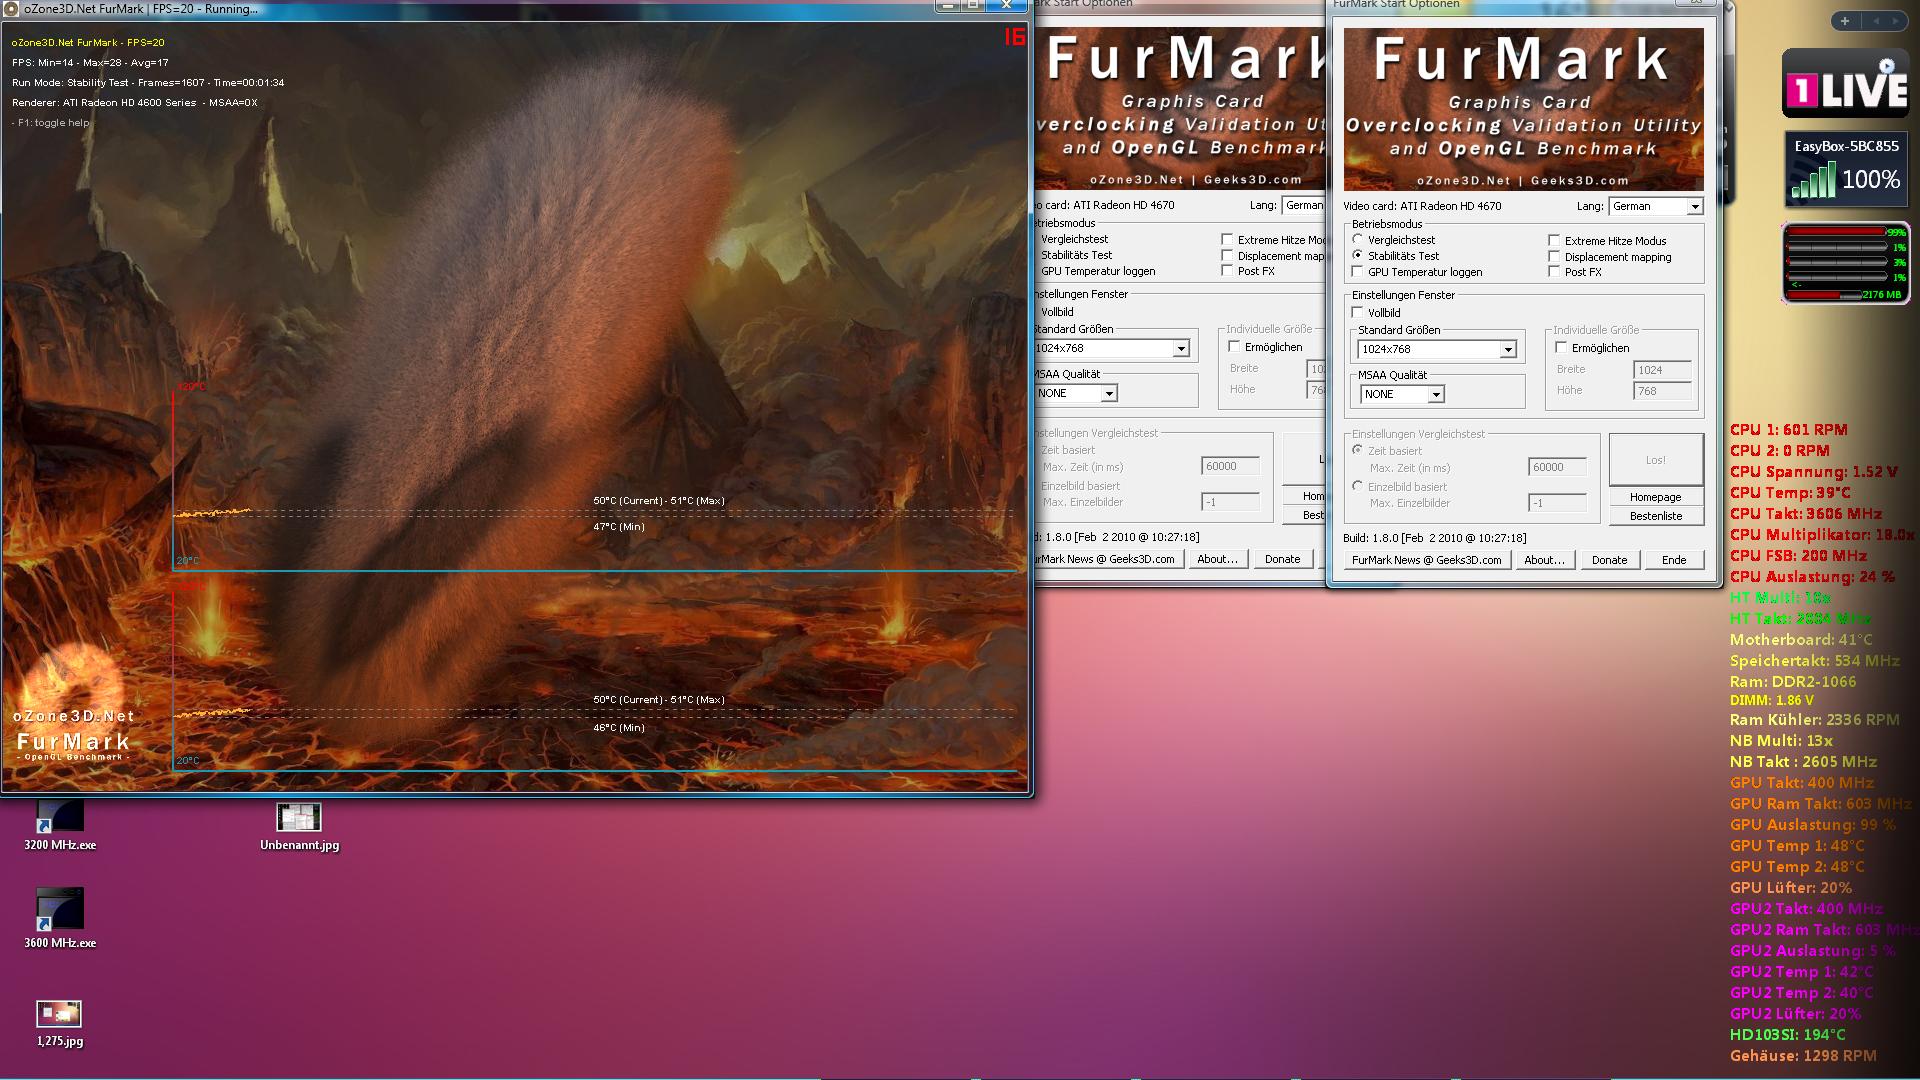Open the MSAA Qualität NONE dropdown
Viewport: 1920px width, 1080px height.
click(x=1435, y=395)
